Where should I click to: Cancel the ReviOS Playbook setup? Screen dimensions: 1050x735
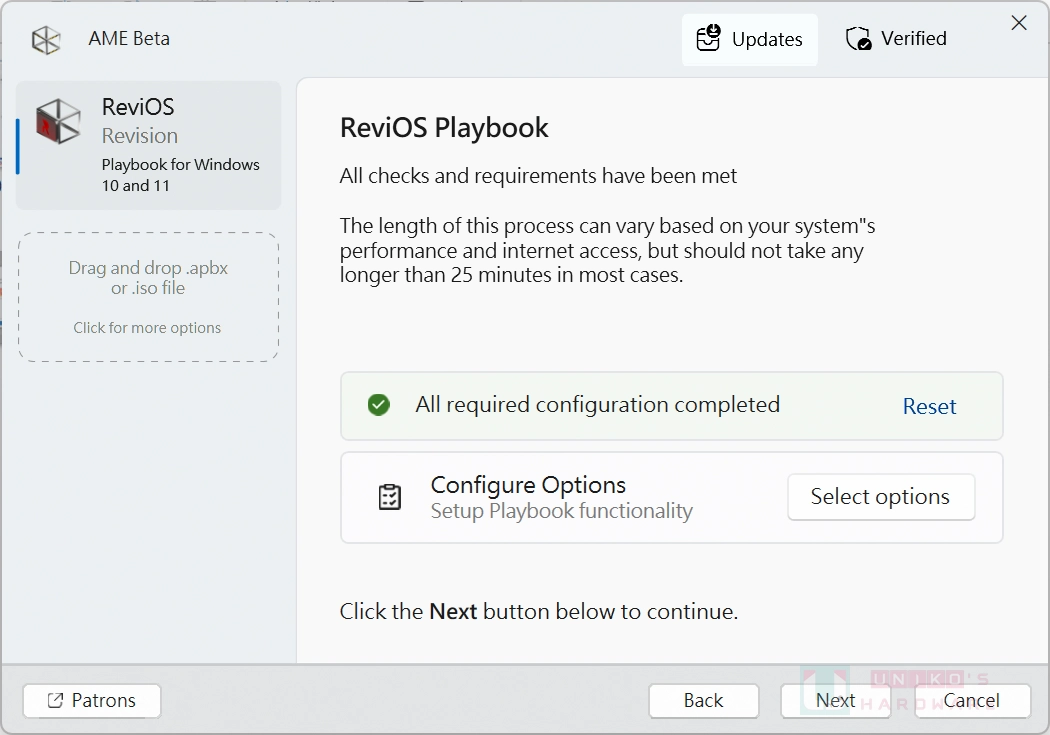971,701
